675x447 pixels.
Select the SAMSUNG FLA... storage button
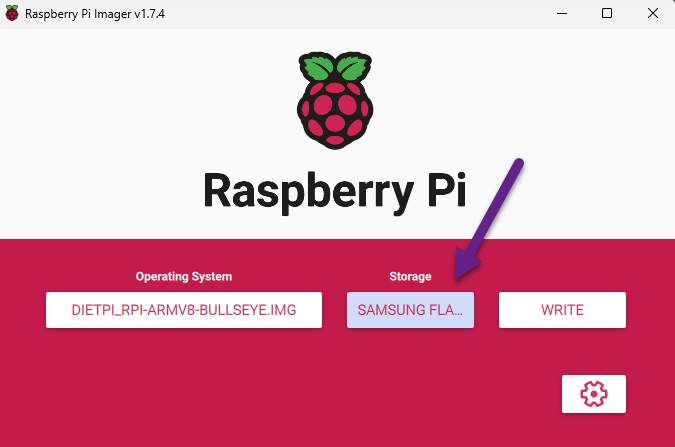point(410,310)
